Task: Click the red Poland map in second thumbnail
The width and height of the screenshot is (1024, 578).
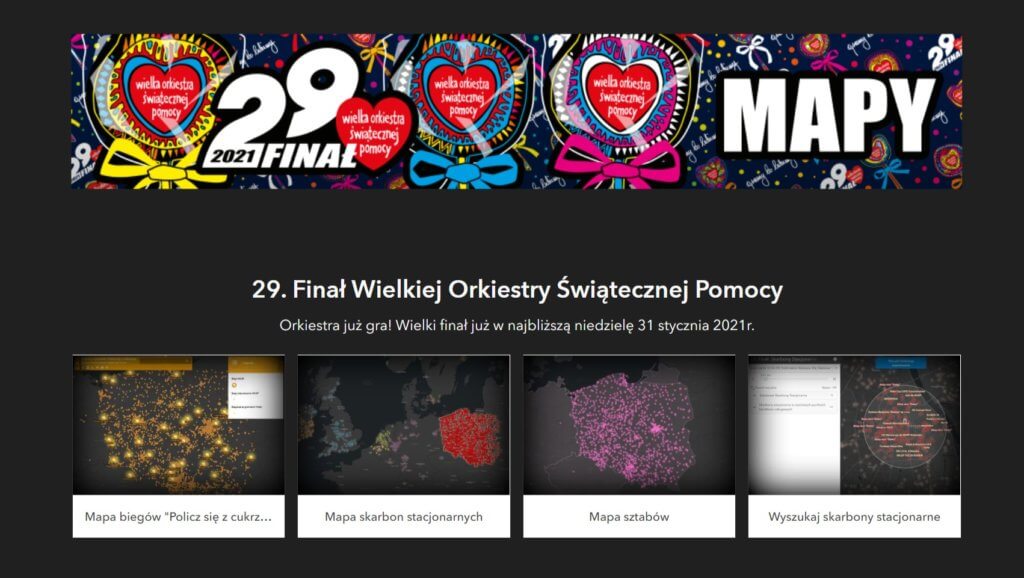Action: 470,438
